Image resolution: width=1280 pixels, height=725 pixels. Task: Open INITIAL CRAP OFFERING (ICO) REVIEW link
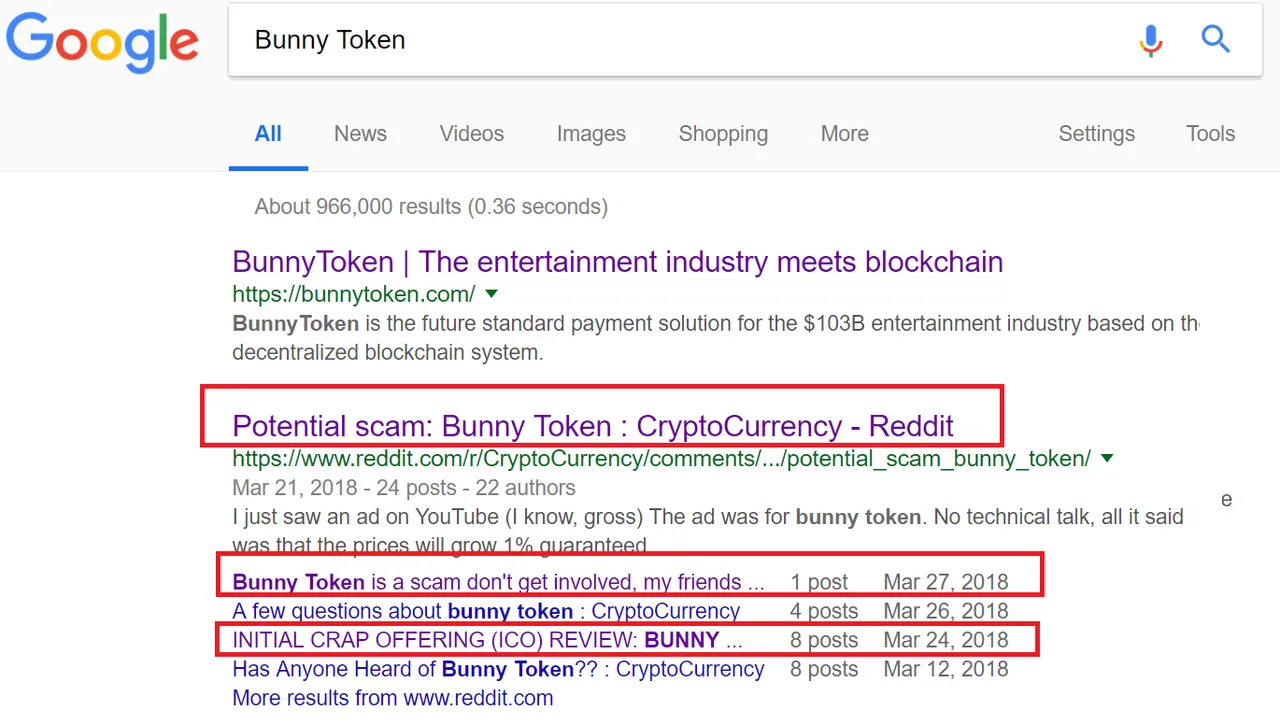click(x=487, y=640)
